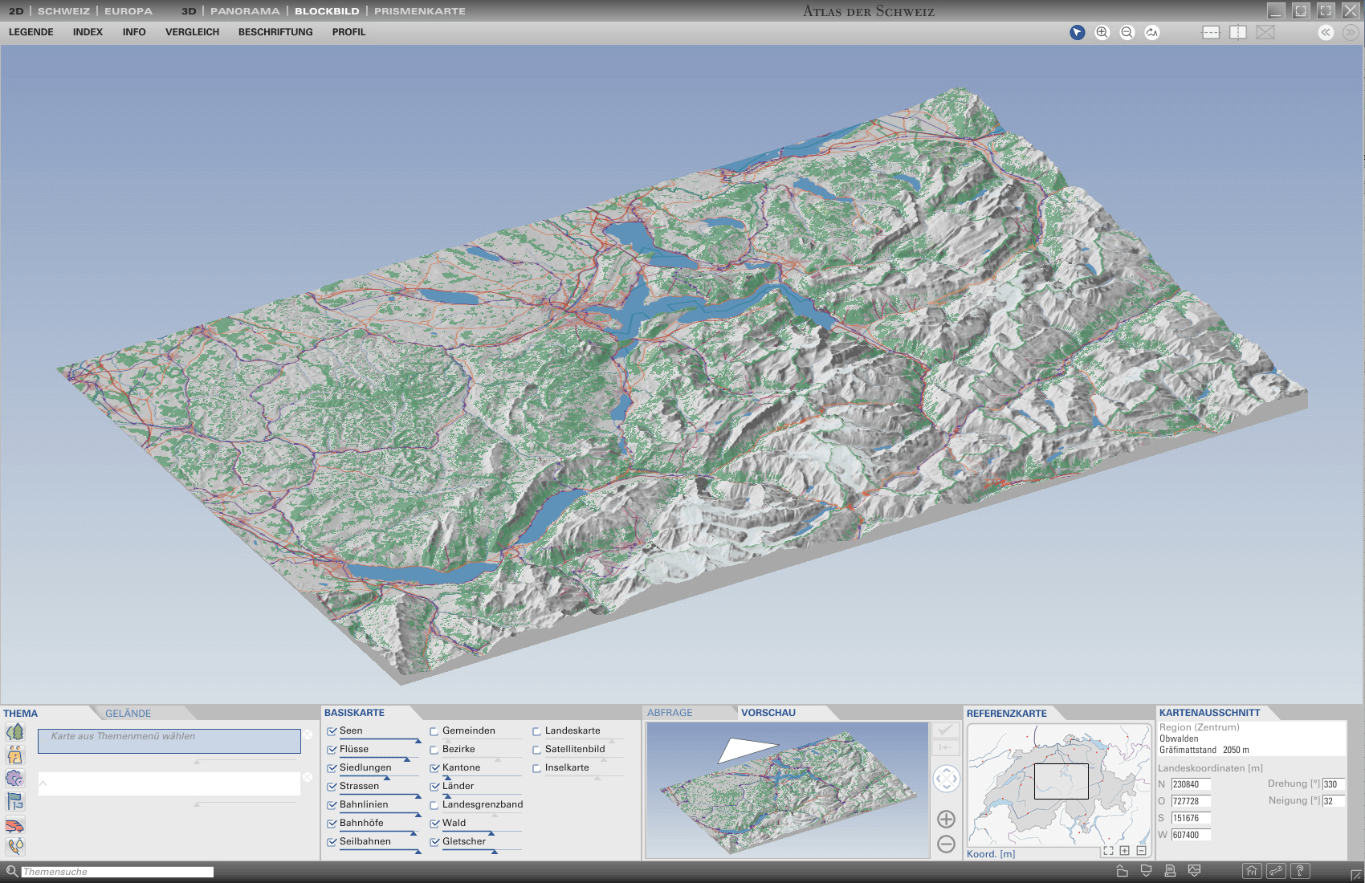Switch to PANORAMA view mode
Screen dimensions: 1365x883
tap(245, 11)
